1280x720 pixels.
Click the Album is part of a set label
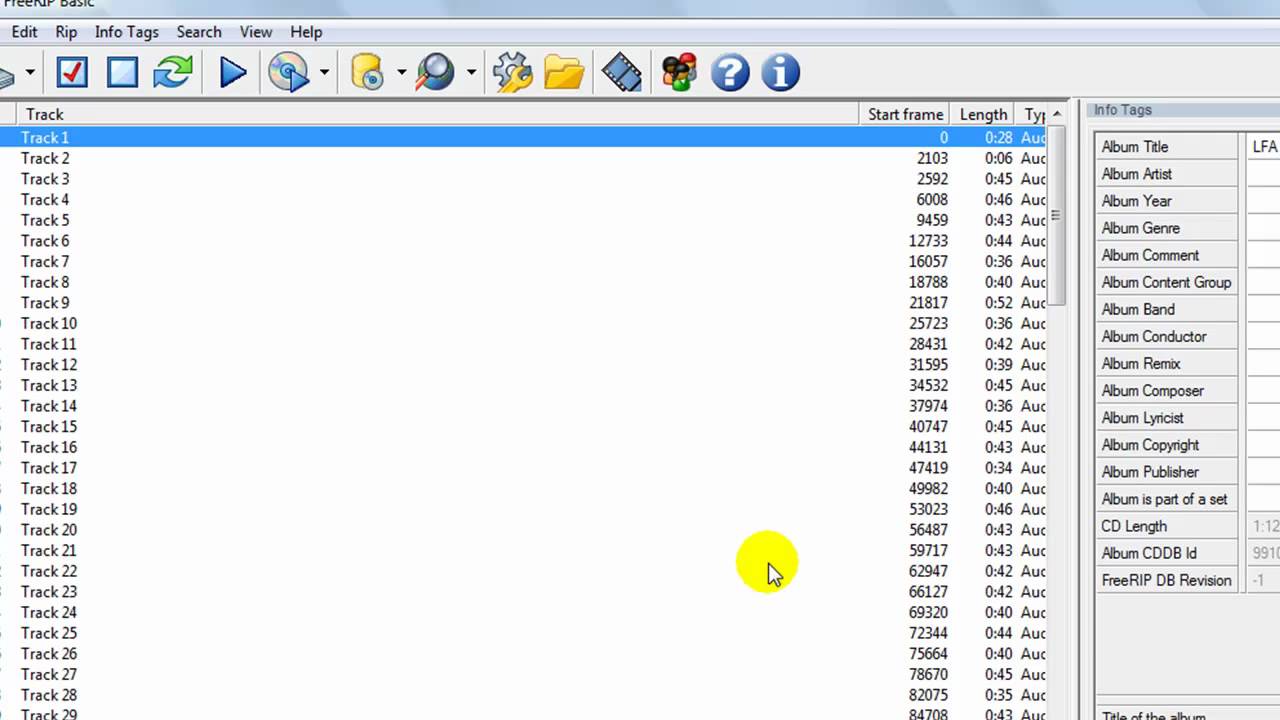pyautogui.click(x=1164, y=498)
